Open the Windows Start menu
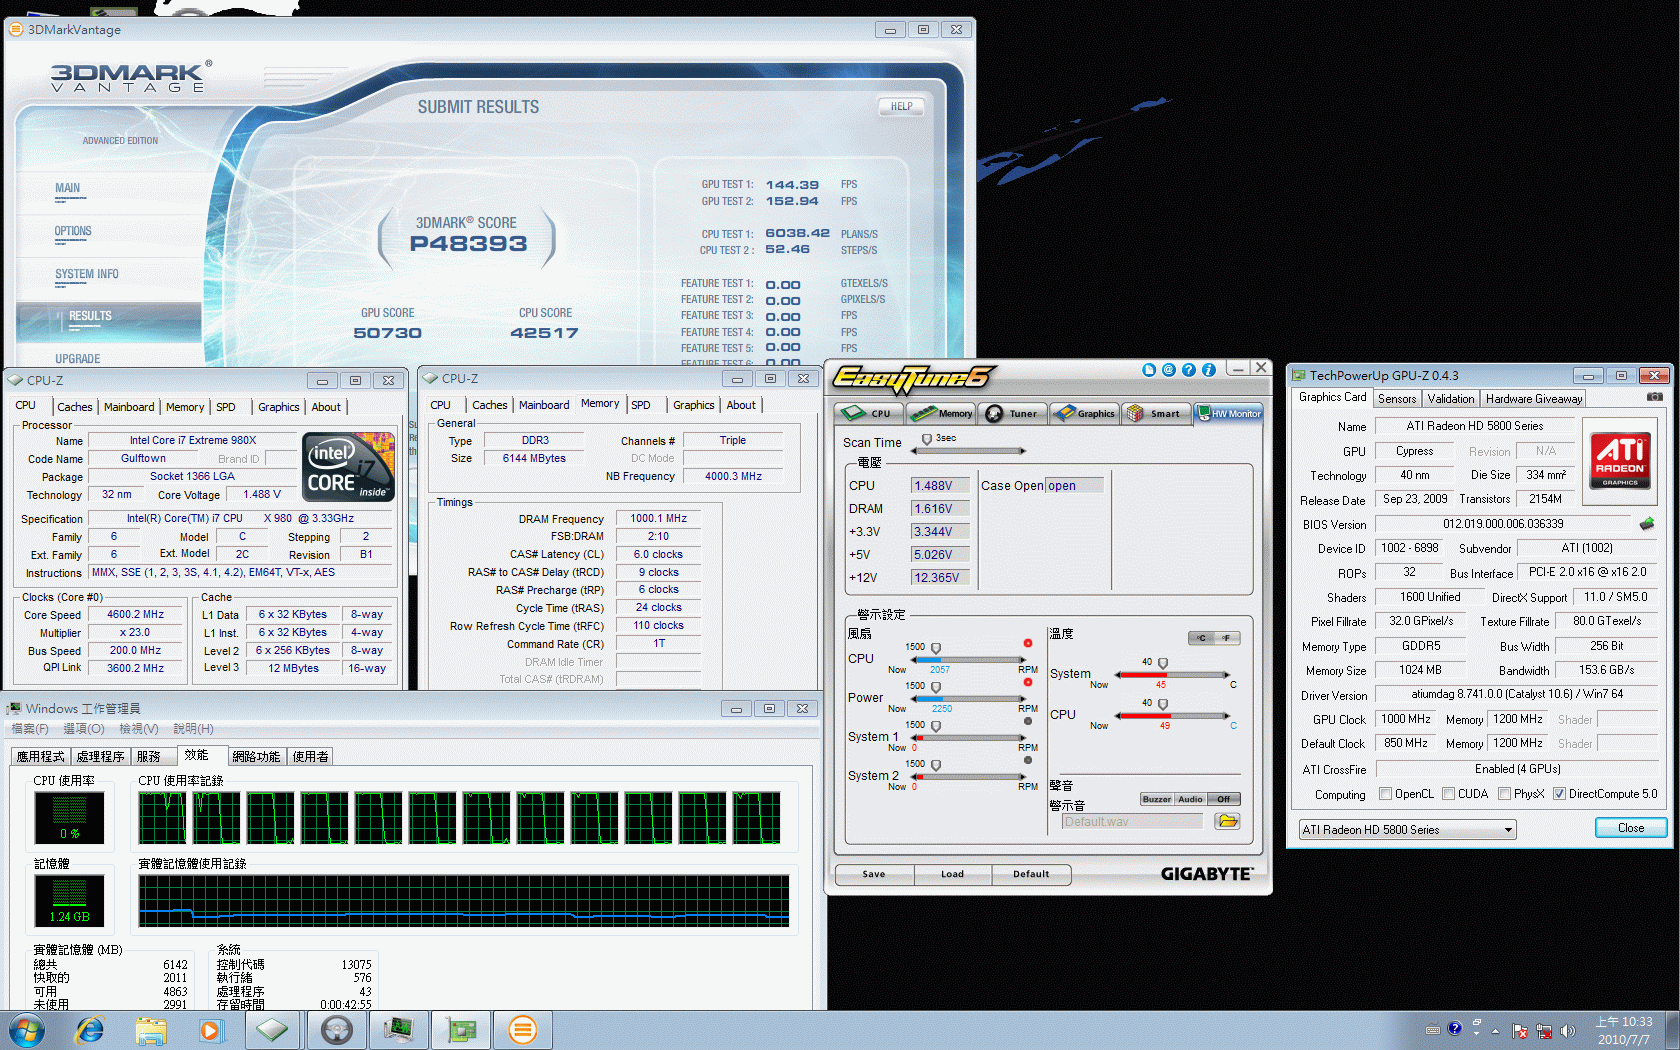This screenshot has width=1680, height=1050. click(27, 1030)
